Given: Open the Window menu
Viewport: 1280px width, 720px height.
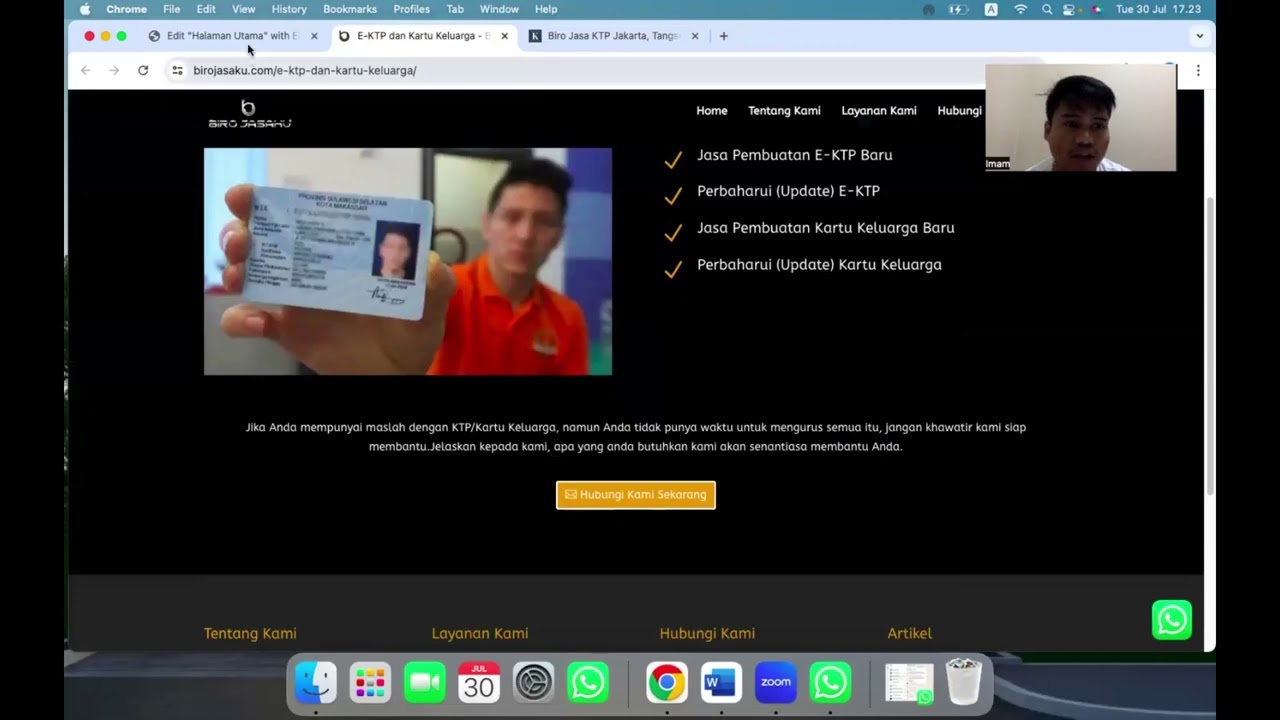Looking at the screenshot, I should pos(499,9).
